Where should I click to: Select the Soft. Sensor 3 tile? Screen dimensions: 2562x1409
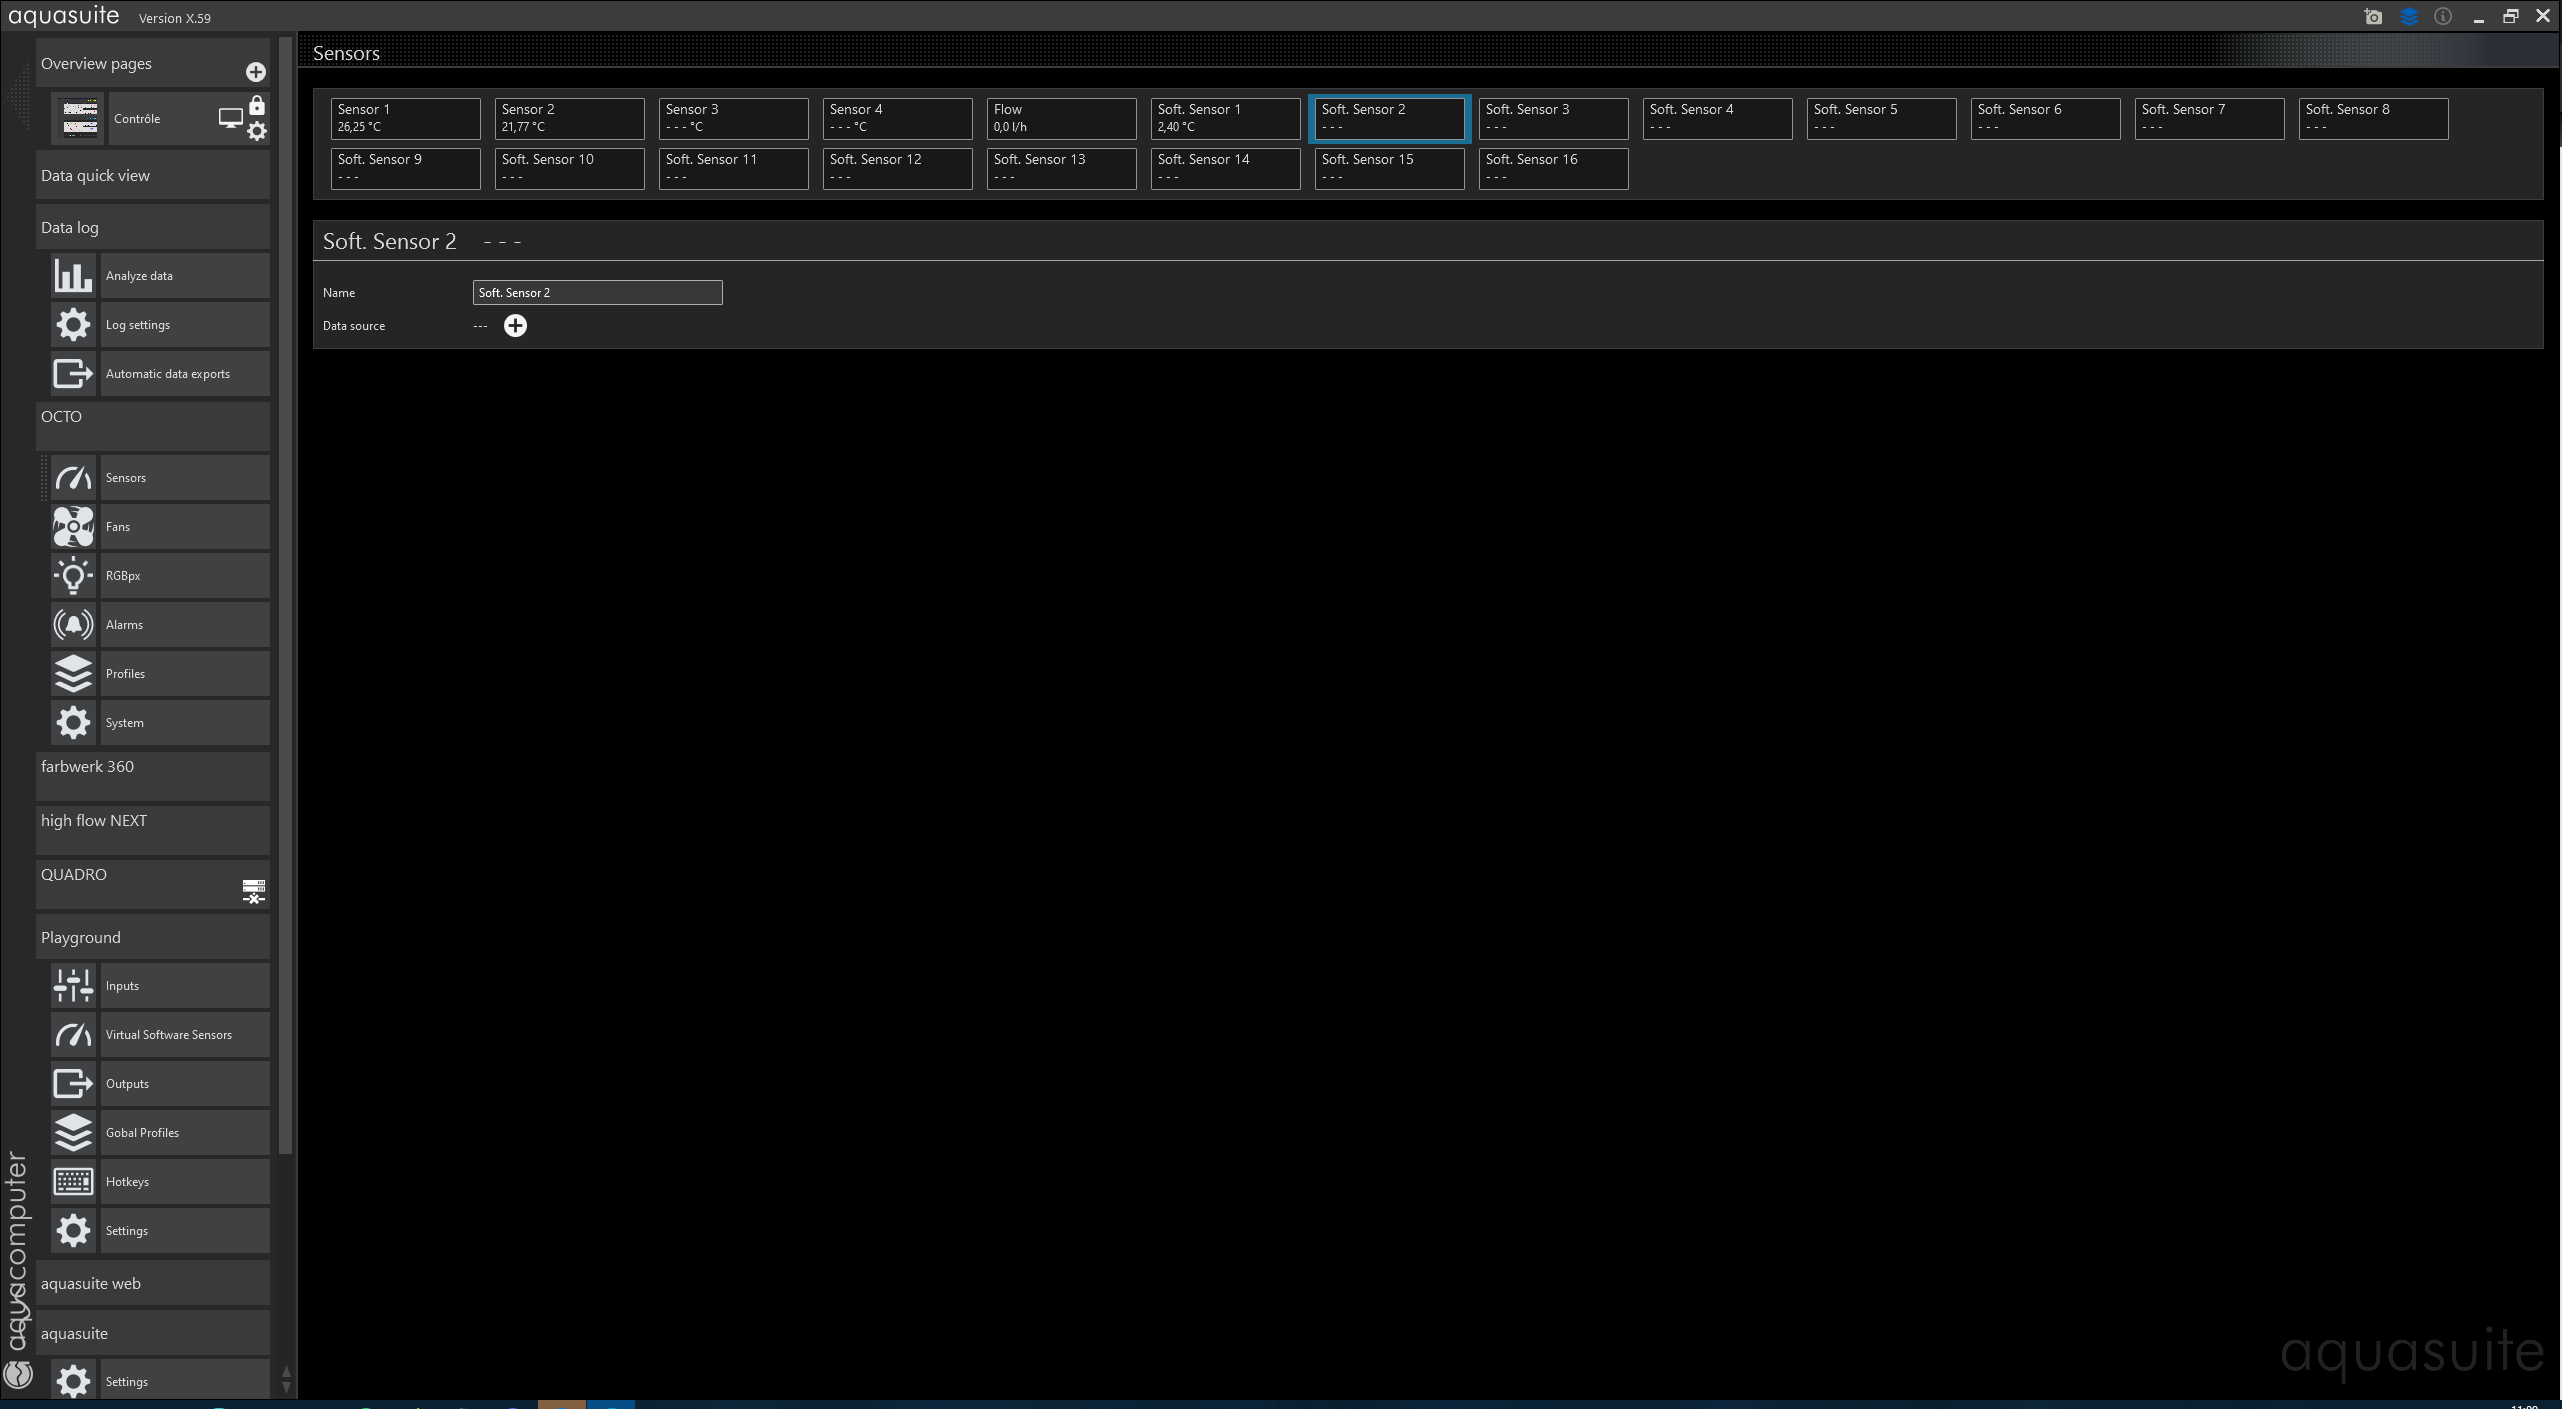1553,118
